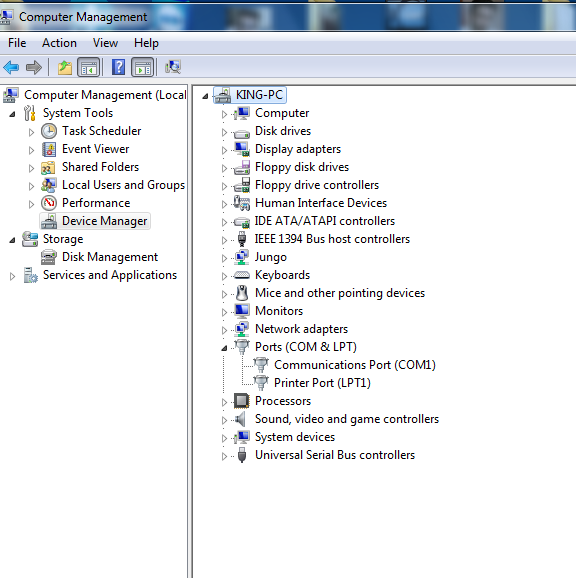Collapse the Ports (COM & LPT) category
The image size is (576, 578).
coord(224,348)
